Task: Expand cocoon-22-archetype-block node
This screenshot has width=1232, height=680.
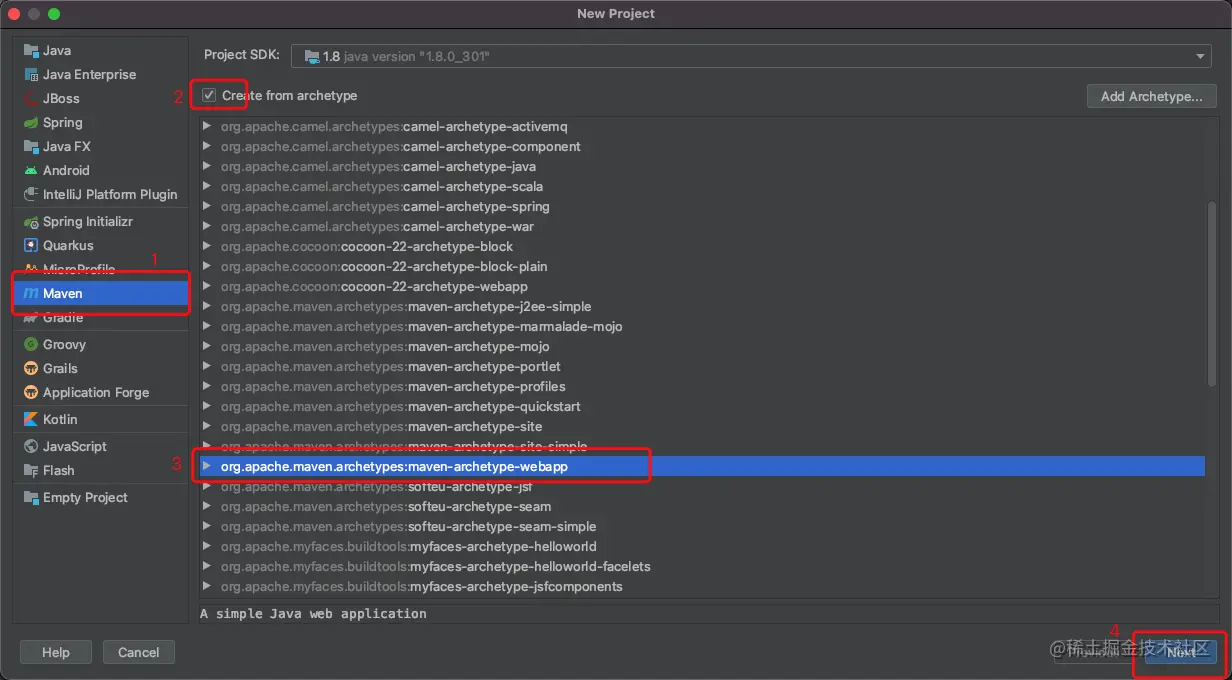Action: (x=207, y=246)
